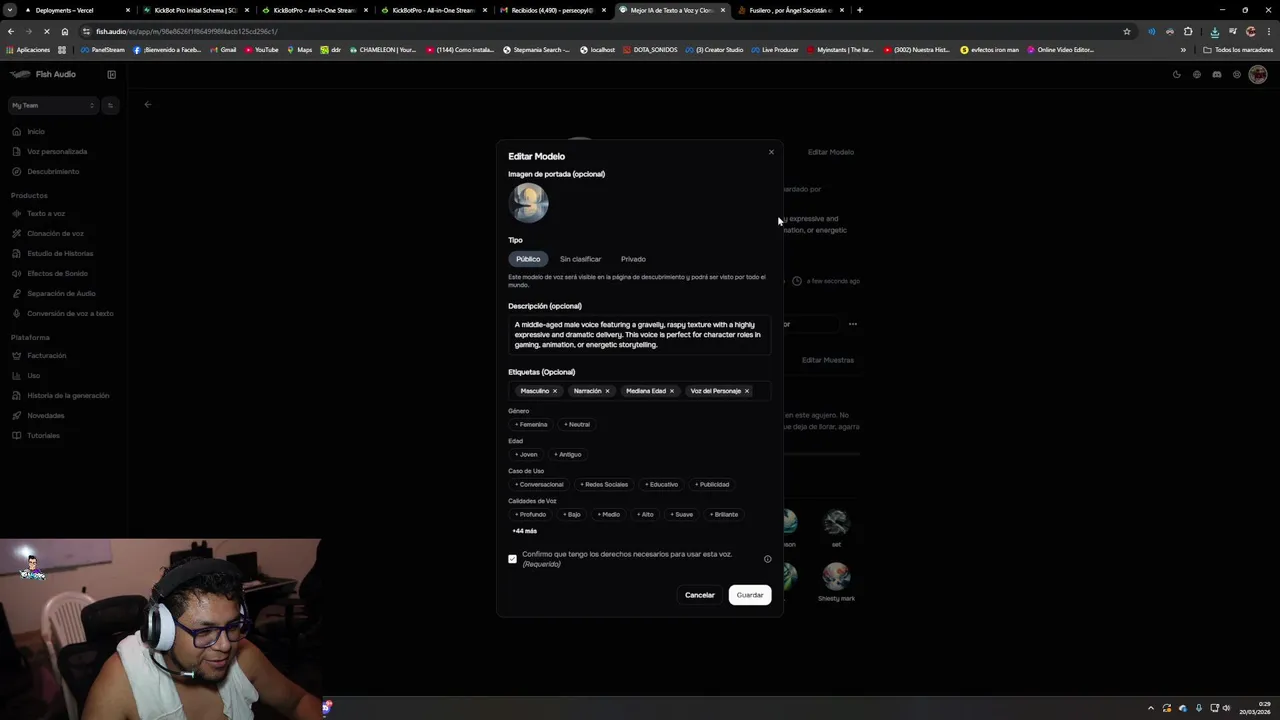Screen dimensions: 1280x720
Task: Add the Joven age tag
Action: click(526, 454)
